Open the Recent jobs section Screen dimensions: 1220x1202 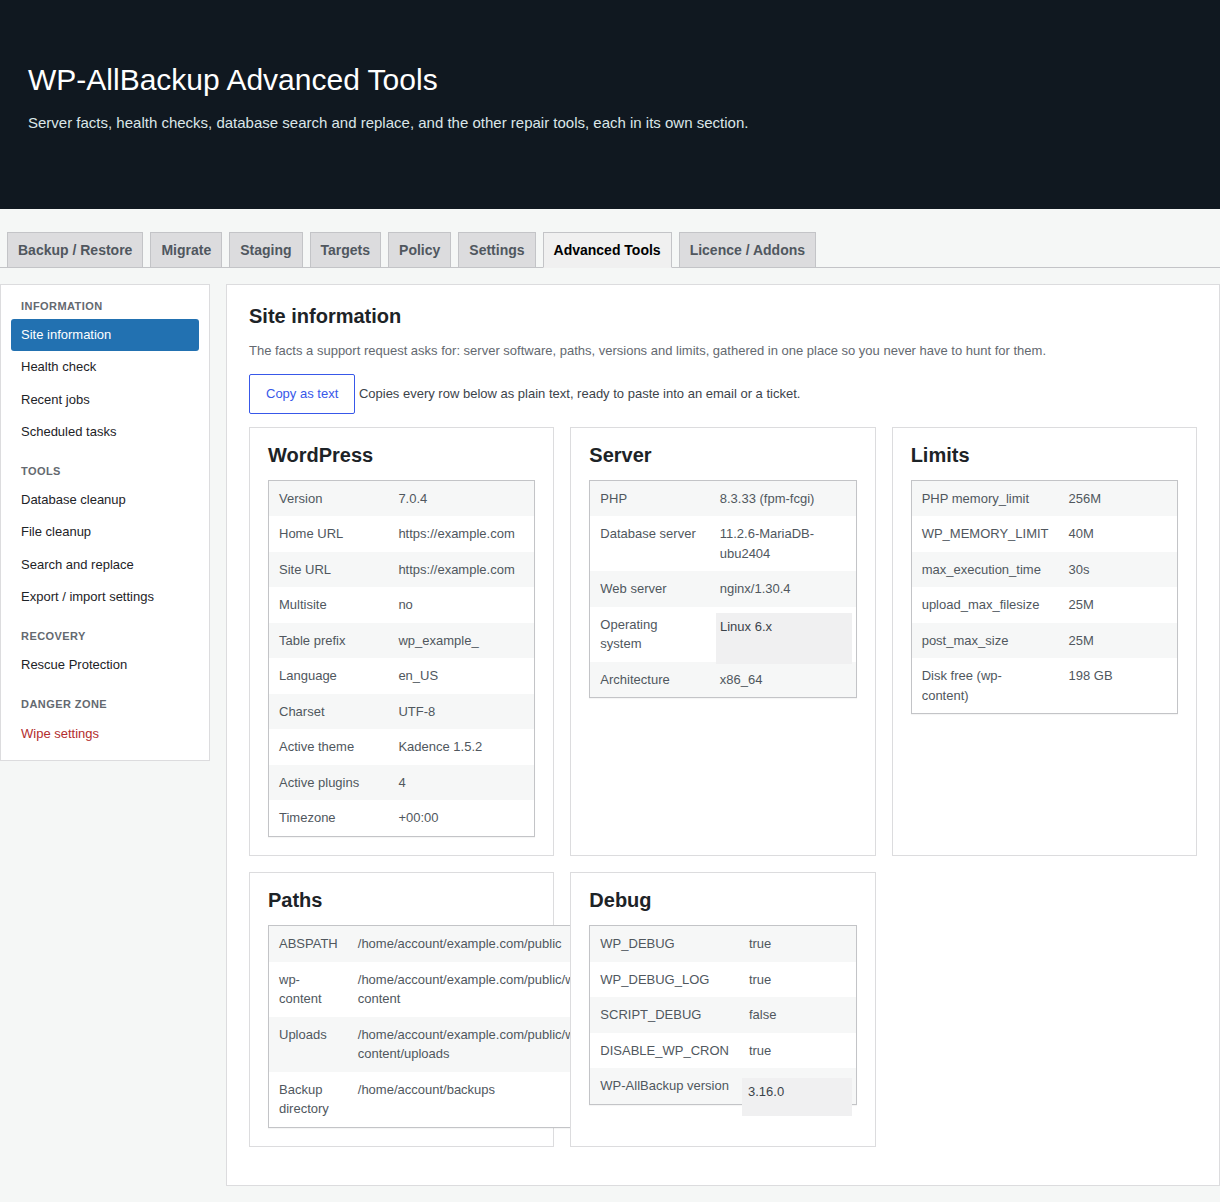105,400
